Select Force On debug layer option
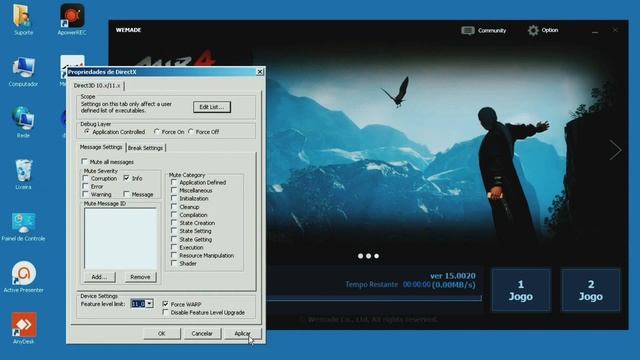Image resolution: width=640 pixels, height=360 pixels. pyautogui.click(x=157, y=132)
